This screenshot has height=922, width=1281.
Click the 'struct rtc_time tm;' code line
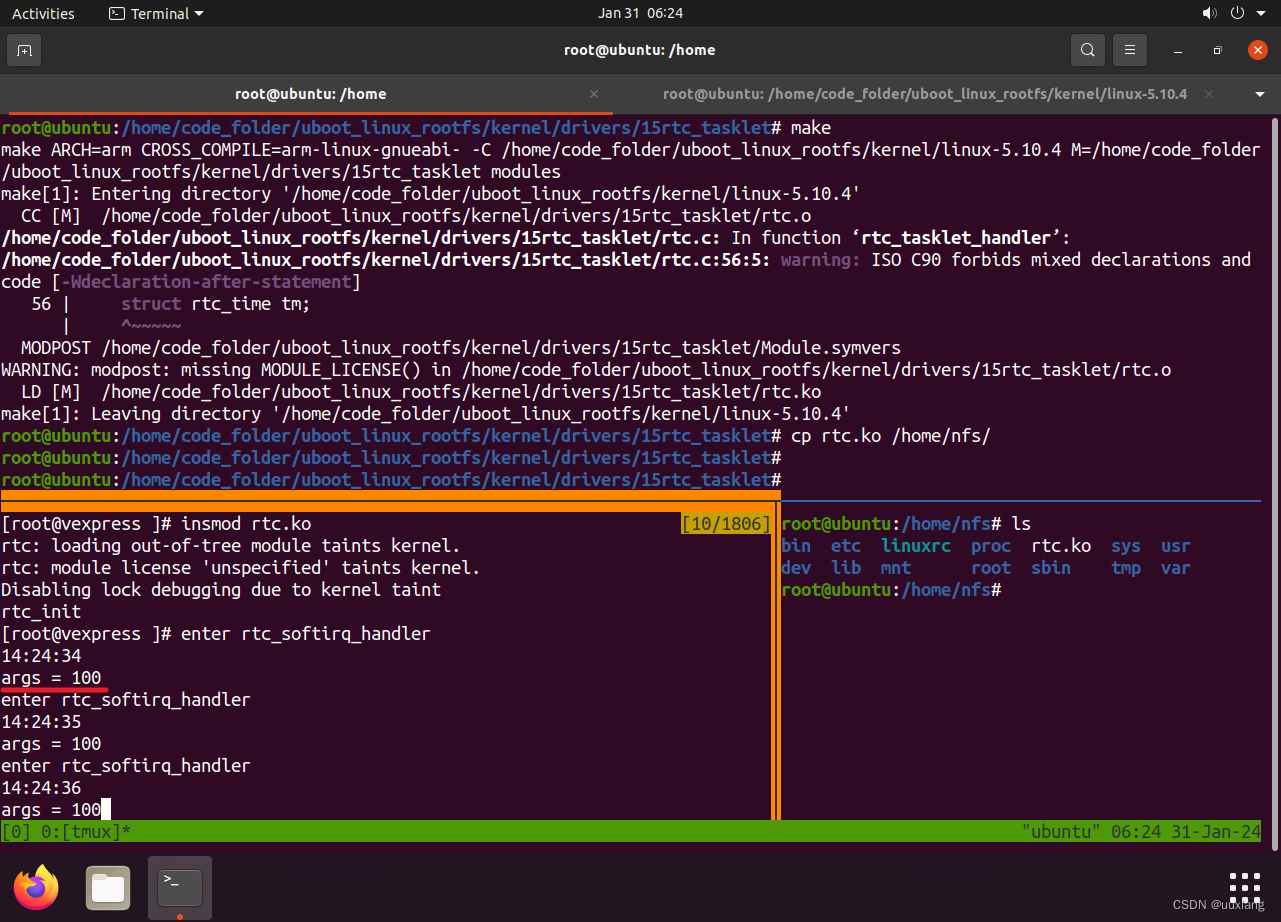[216, 304]
